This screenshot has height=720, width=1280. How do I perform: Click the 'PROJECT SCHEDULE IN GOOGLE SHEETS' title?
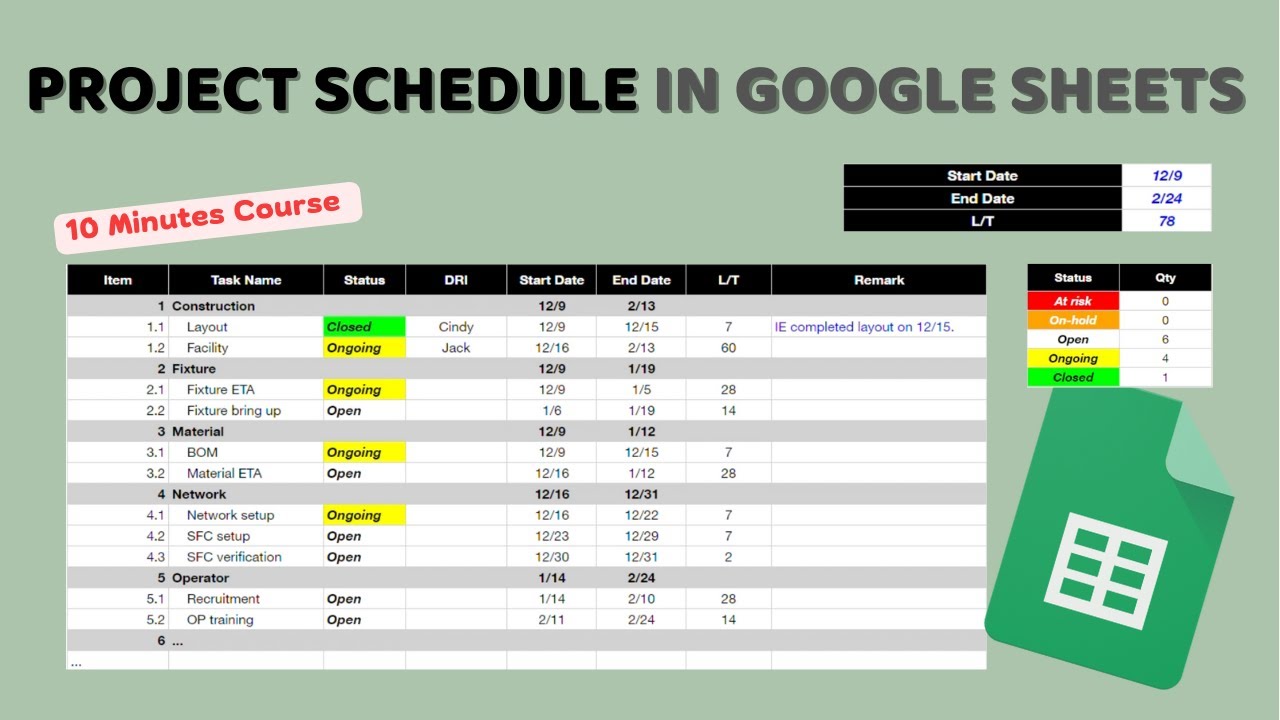click(x=637, y=90)
